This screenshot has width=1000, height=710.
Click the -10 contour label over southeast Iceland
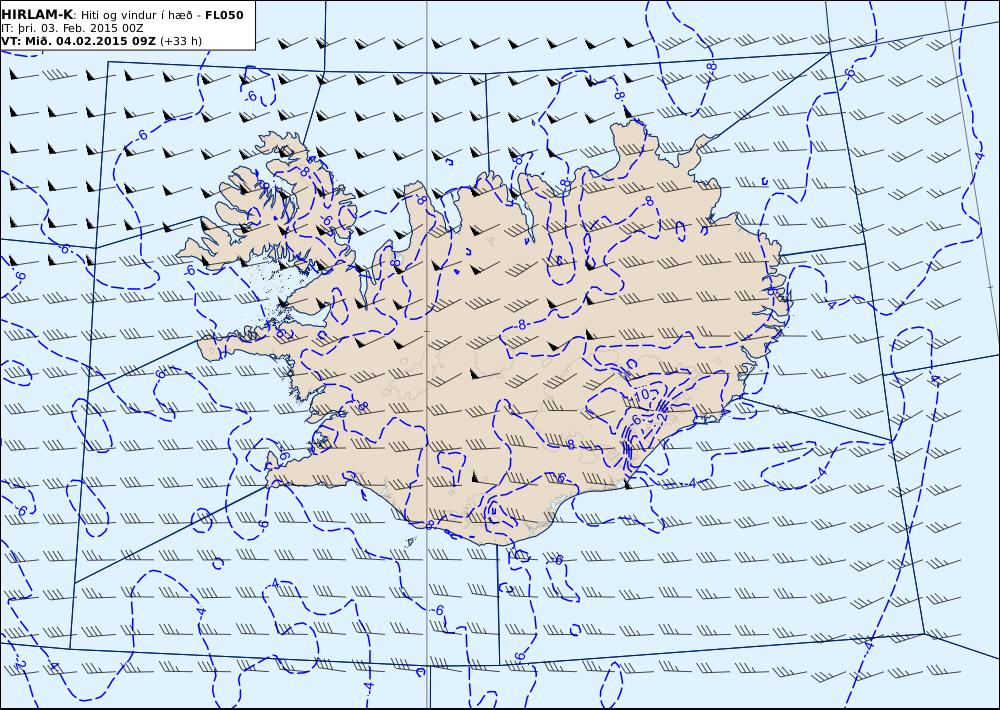640,394
